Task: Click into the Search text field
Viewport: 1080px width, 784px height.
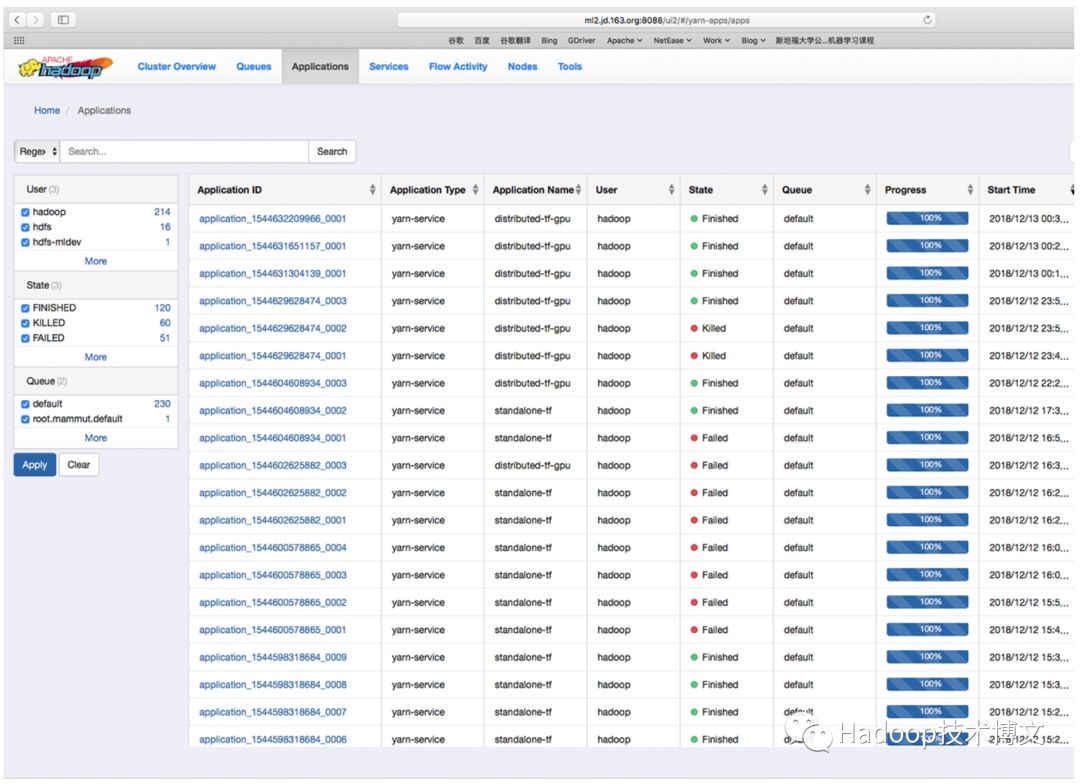Action: 184,152
